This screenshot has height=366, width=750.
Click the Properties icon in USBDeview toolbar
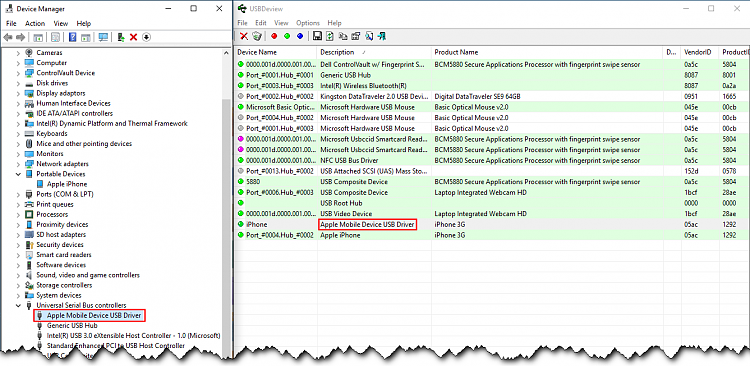355,36
